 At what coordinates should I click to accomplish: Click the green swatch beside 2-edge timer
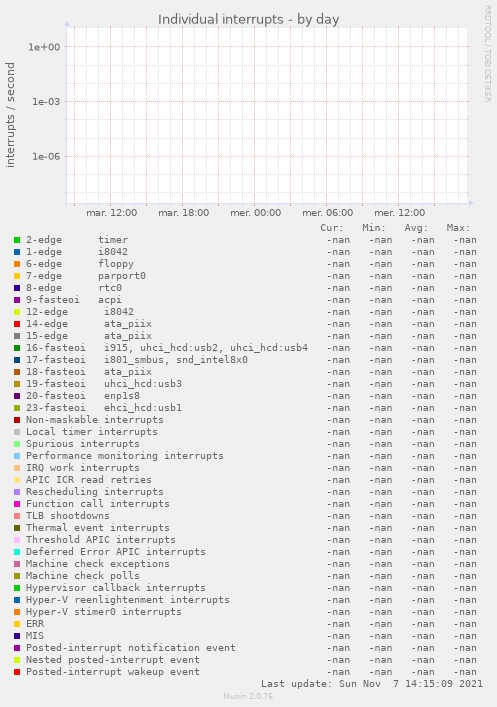coord(17,240)
